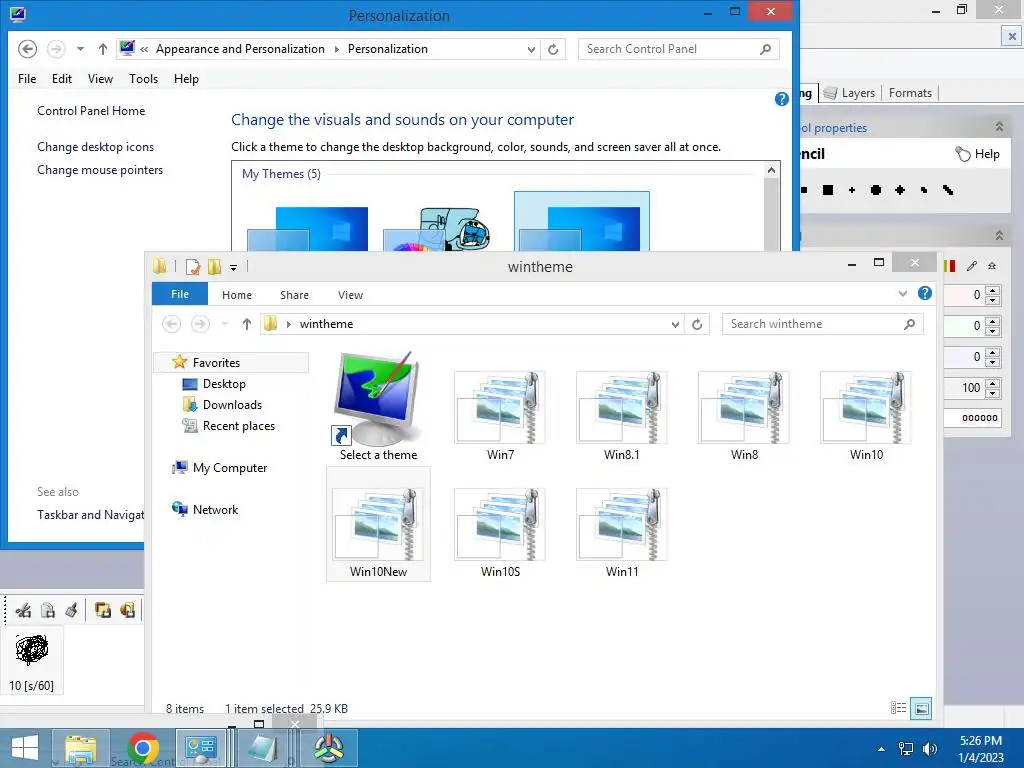Screen dimensions: 1024x768
Task: Switch to the Formats tab
Action: tap(910, 93)
